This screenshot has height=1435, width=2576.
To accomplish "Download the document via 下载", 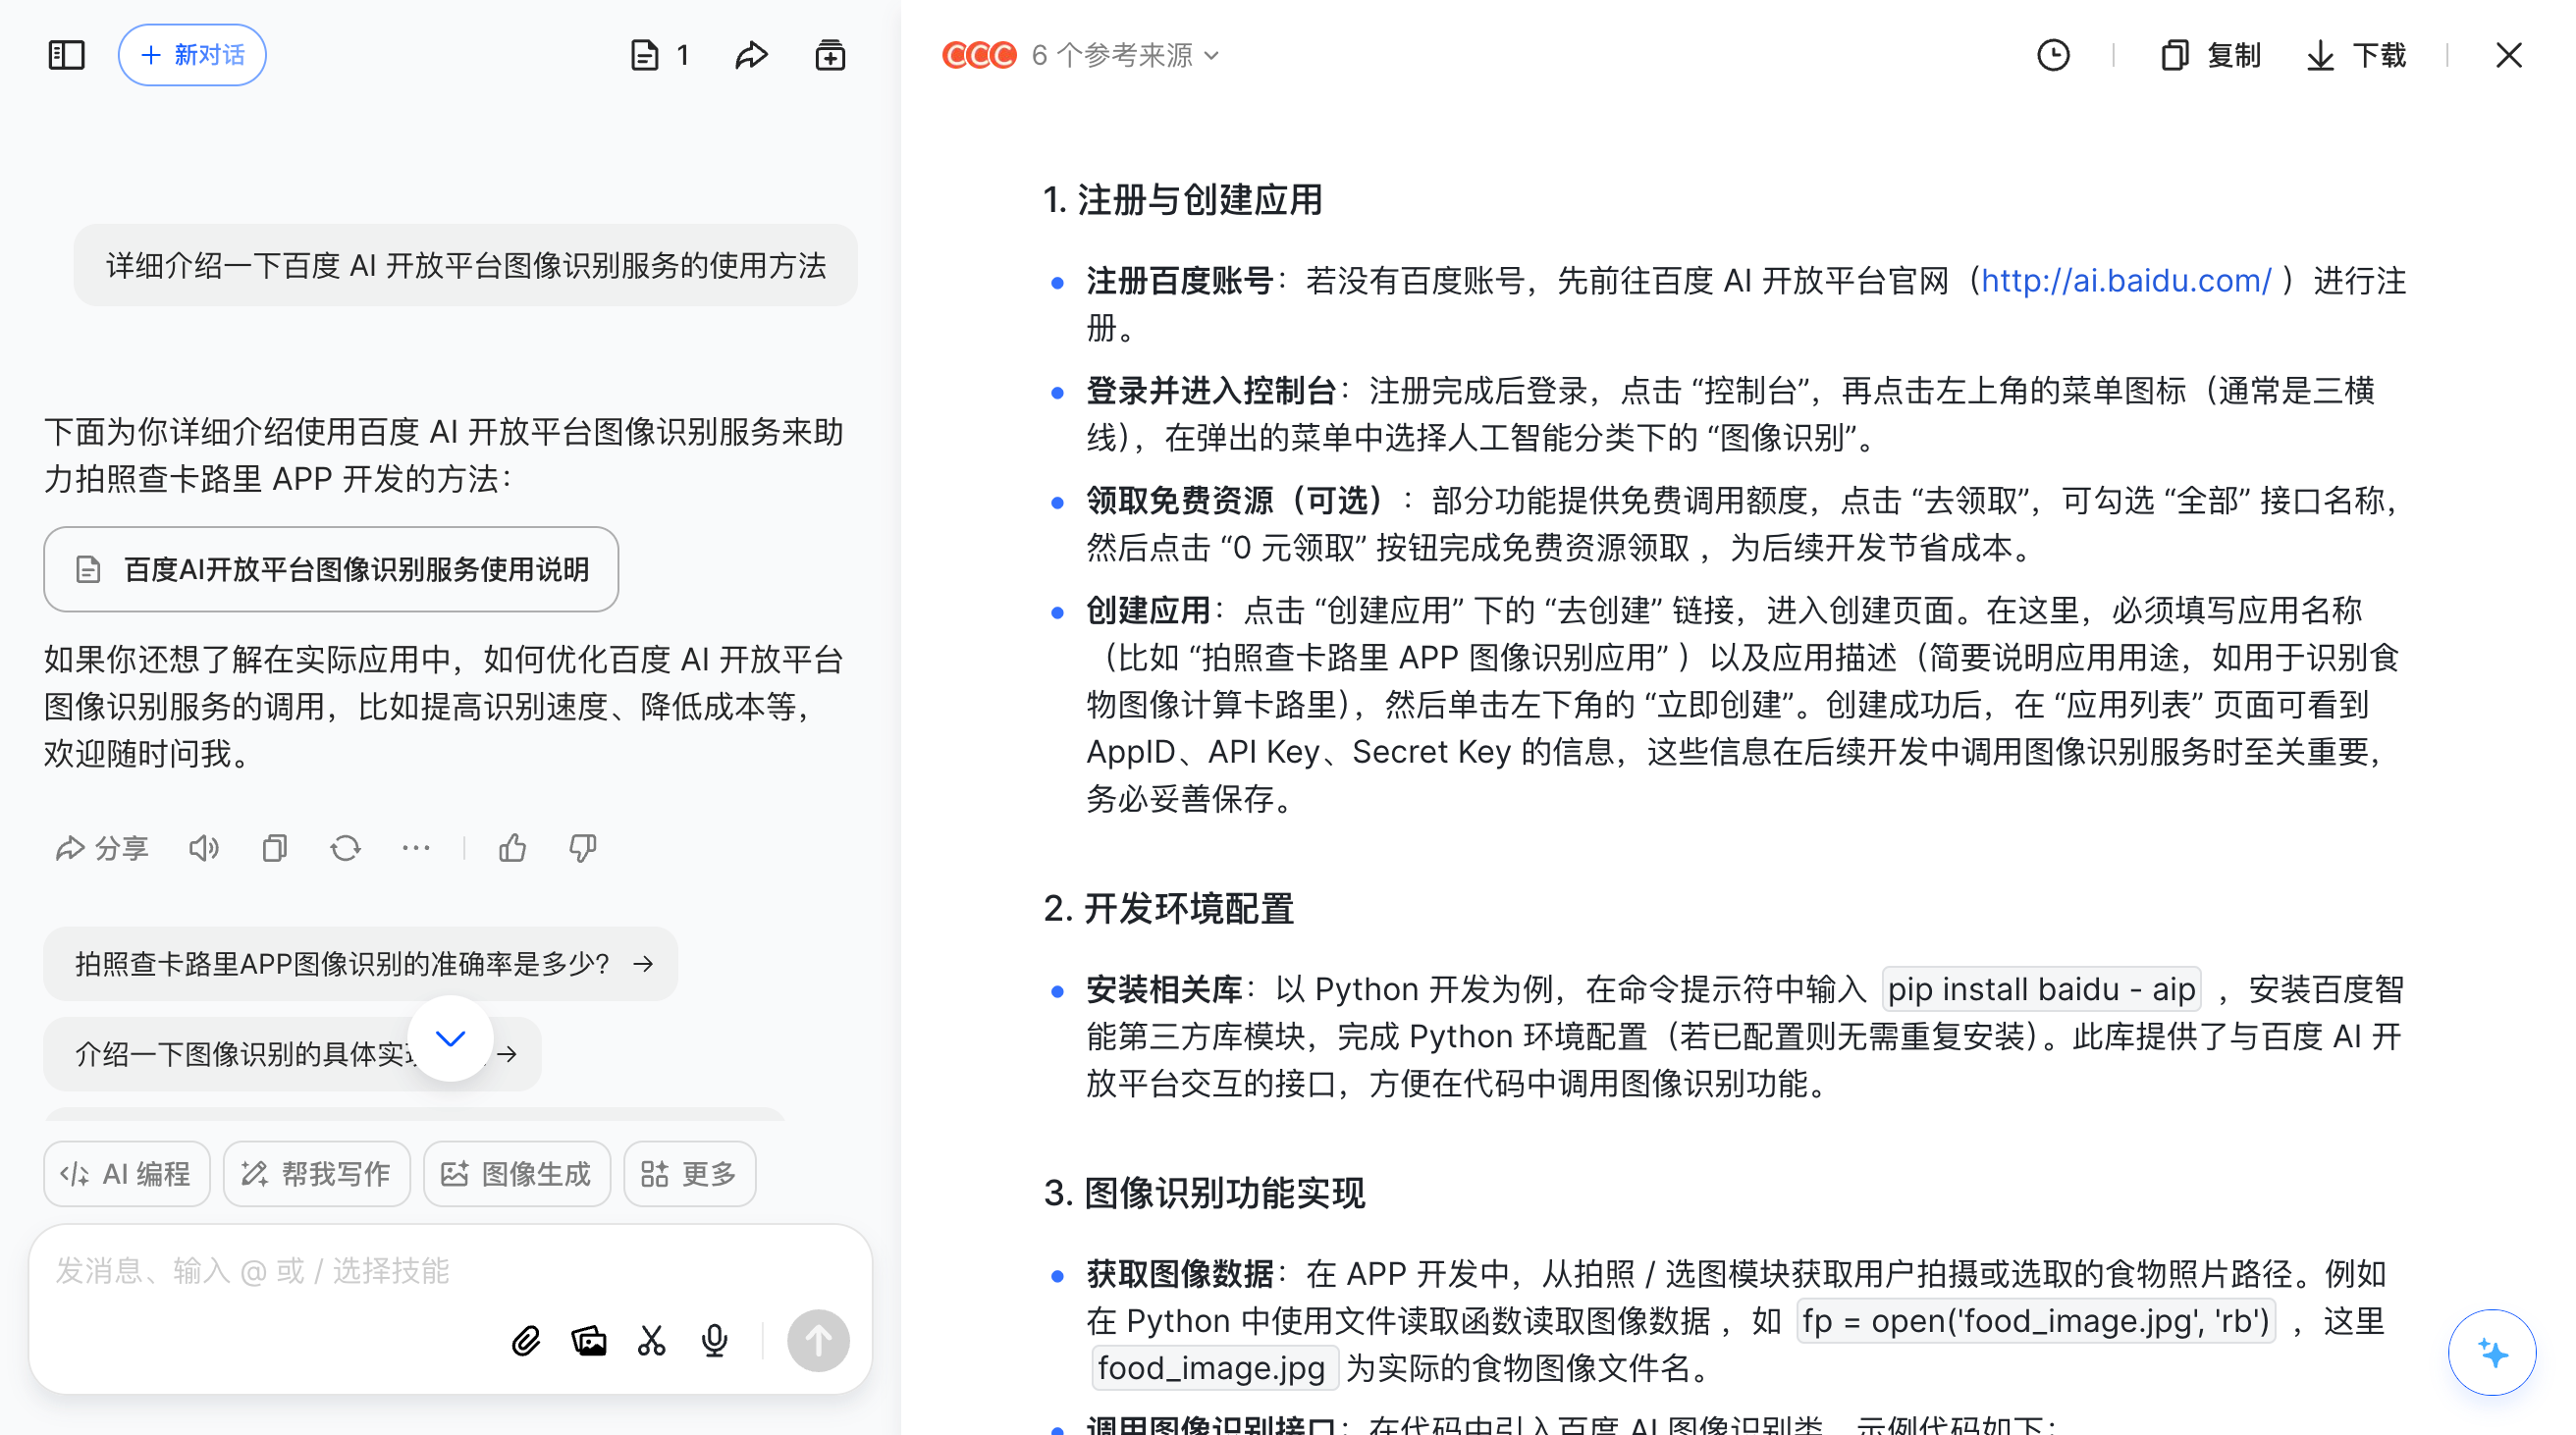I will click(2356, 55).
